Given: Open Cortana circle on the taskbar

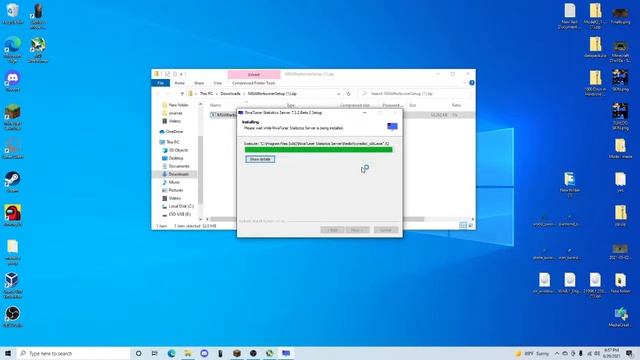Looking at the screenshot, I should tap(138, 353).
